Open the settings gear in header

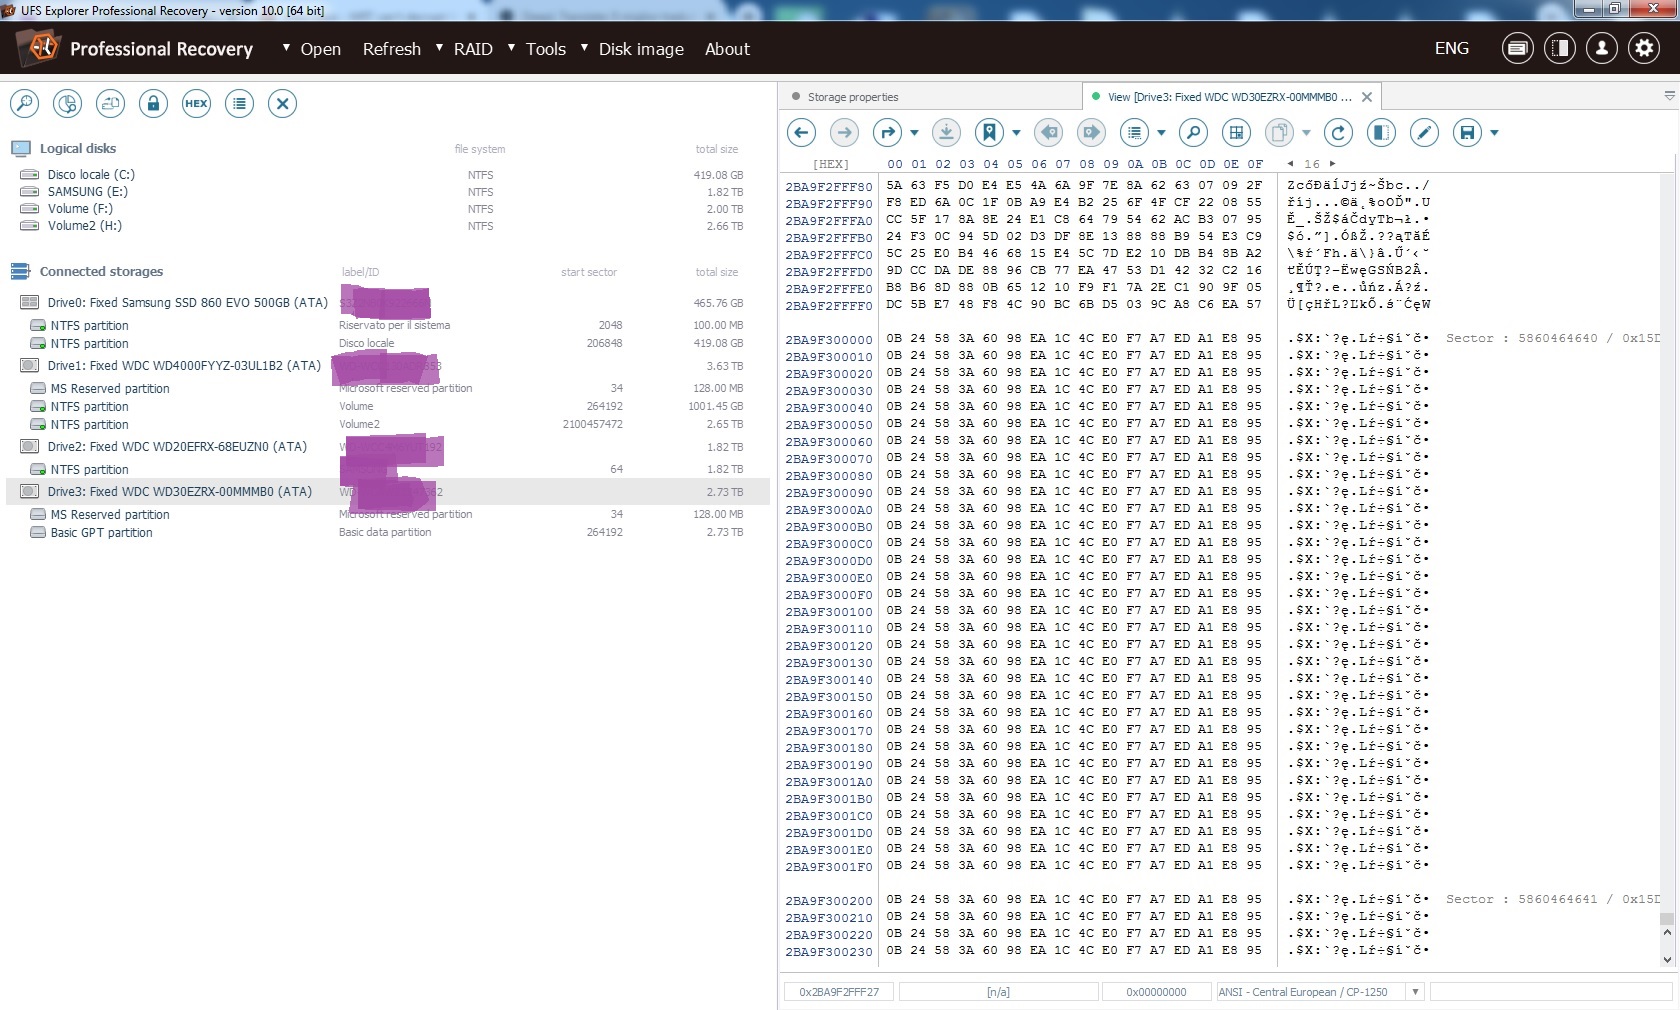pos(1644,48)
